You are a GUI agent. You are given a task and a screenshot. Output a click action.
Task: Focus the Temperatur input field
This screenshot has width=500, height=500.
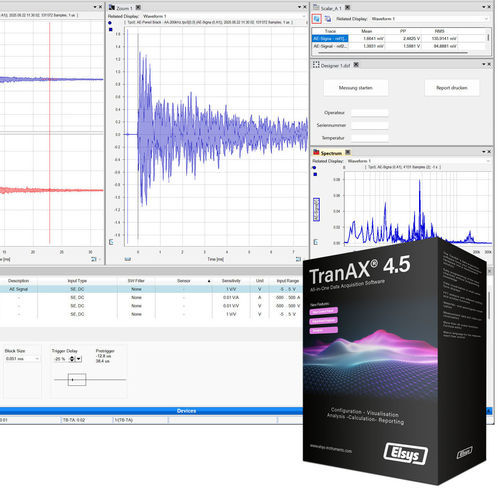click(x=370, y=138)
